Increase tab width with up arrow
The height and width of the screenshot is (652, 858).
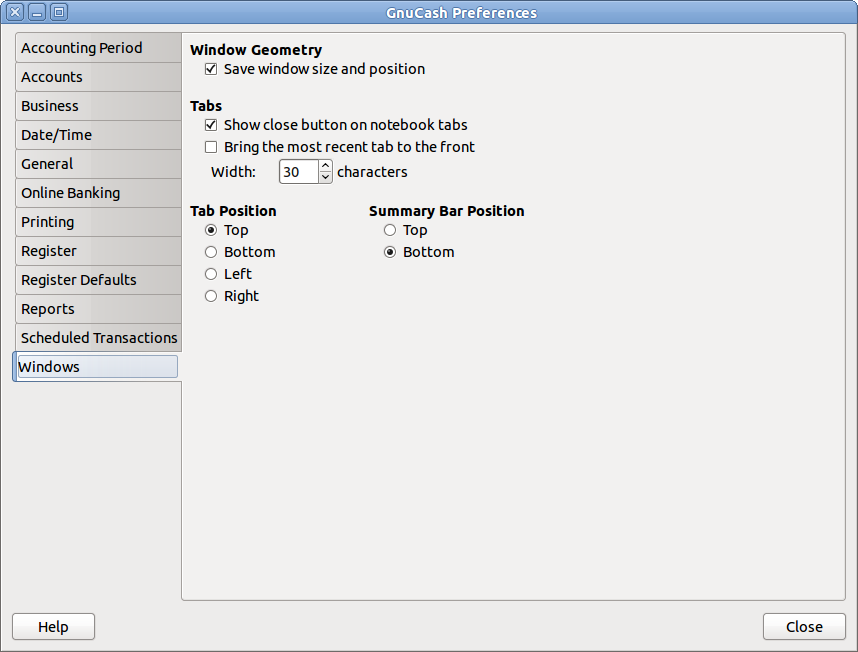tap(326, 166)
